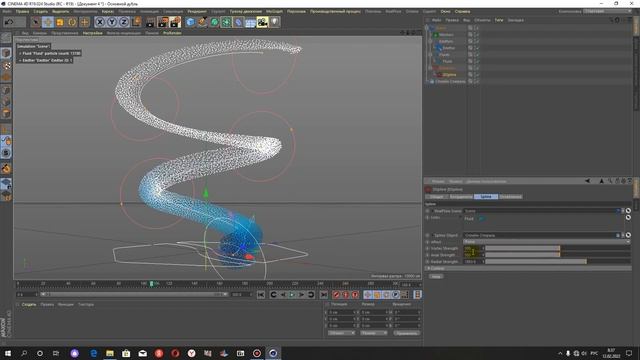Click the Deformer icon in toolbar

pyautogui.click(x=238, y=22)
